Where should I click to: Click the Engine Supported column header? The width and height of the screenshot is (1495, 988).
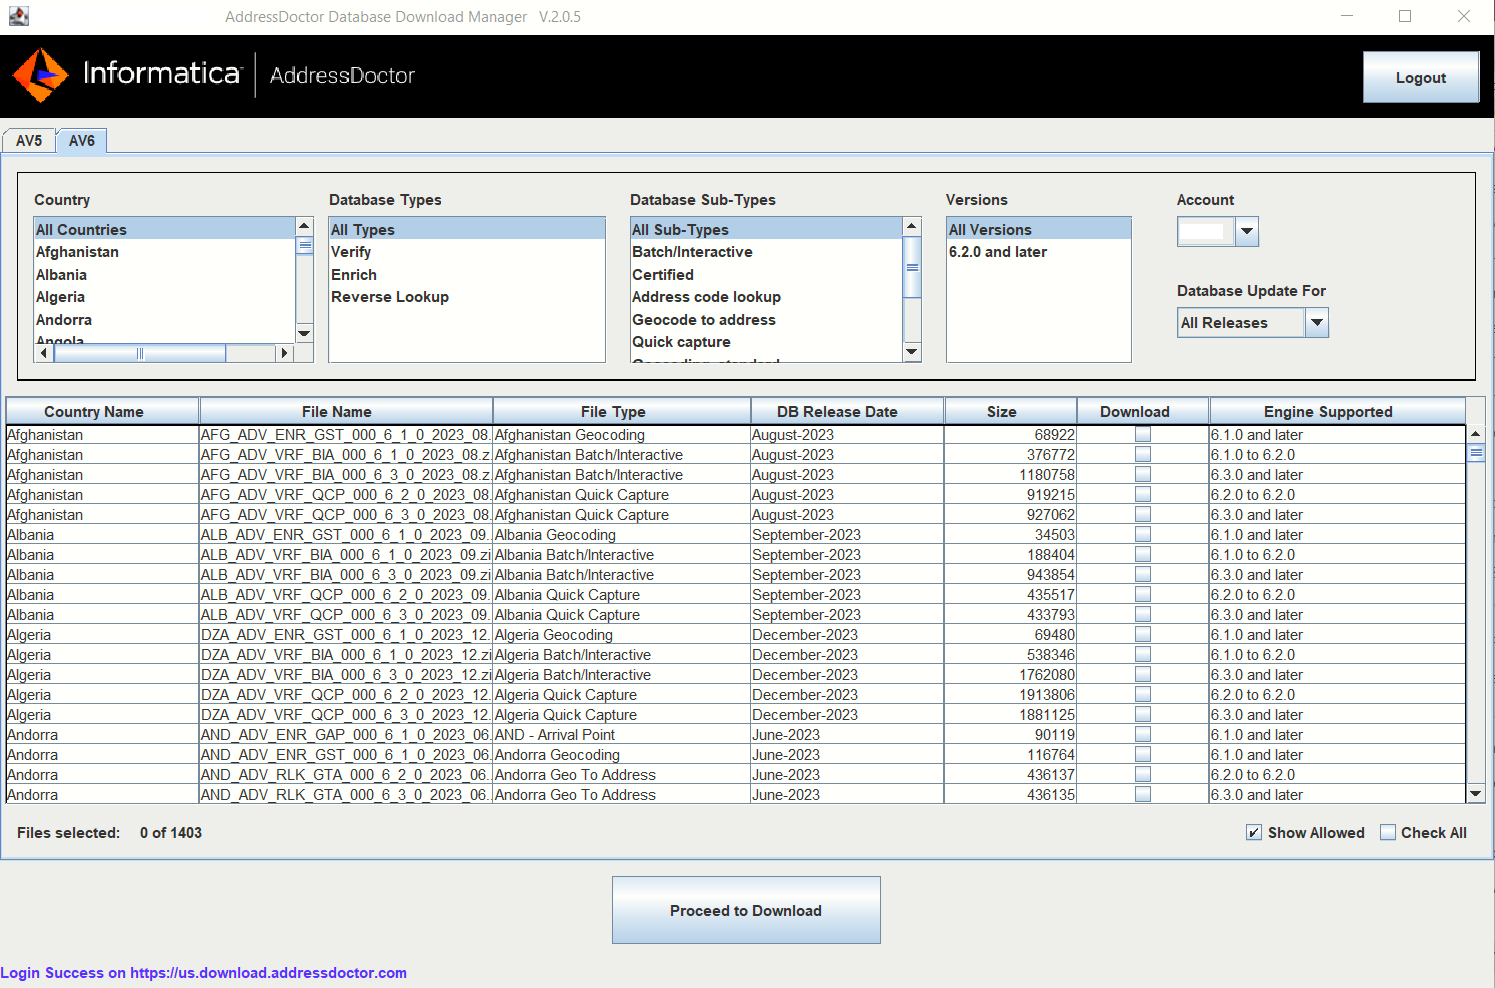(1337, 411)
